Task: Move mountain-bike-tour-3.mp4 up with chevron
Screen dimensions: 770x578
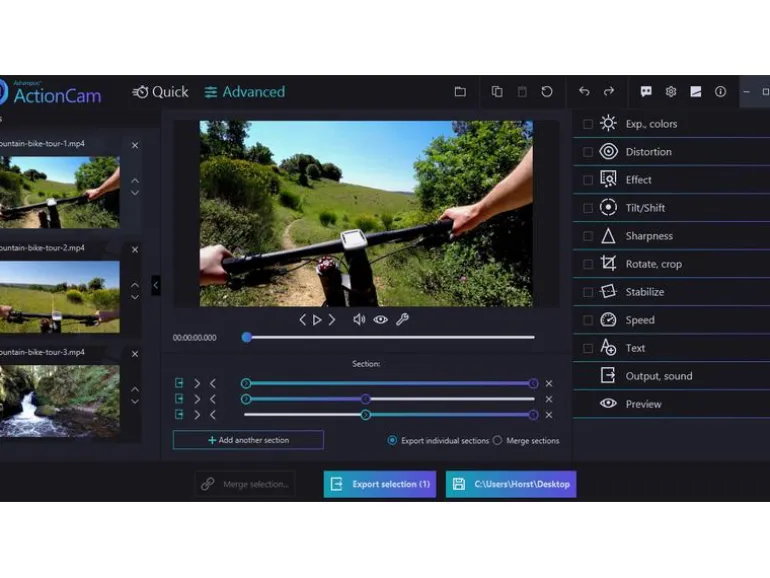Action: pos(135,389)
